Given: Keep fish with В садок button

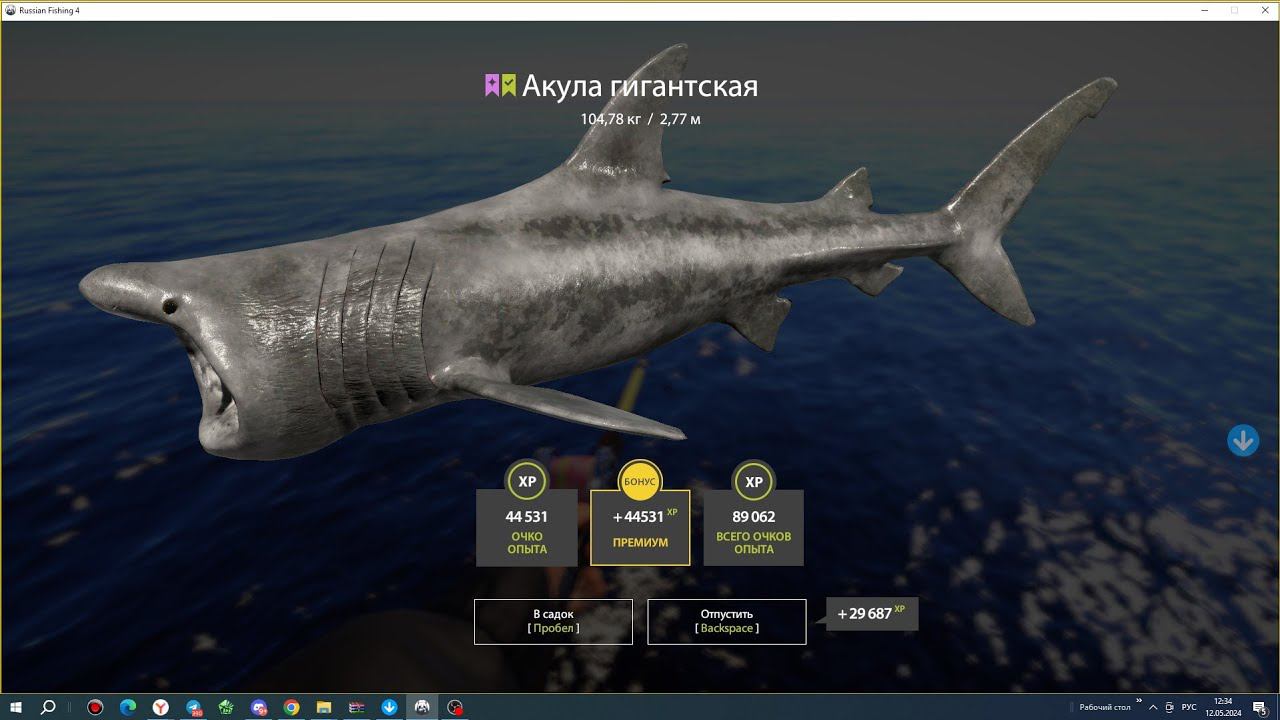Looking at the screenshot, I should (x=553, y=621).
